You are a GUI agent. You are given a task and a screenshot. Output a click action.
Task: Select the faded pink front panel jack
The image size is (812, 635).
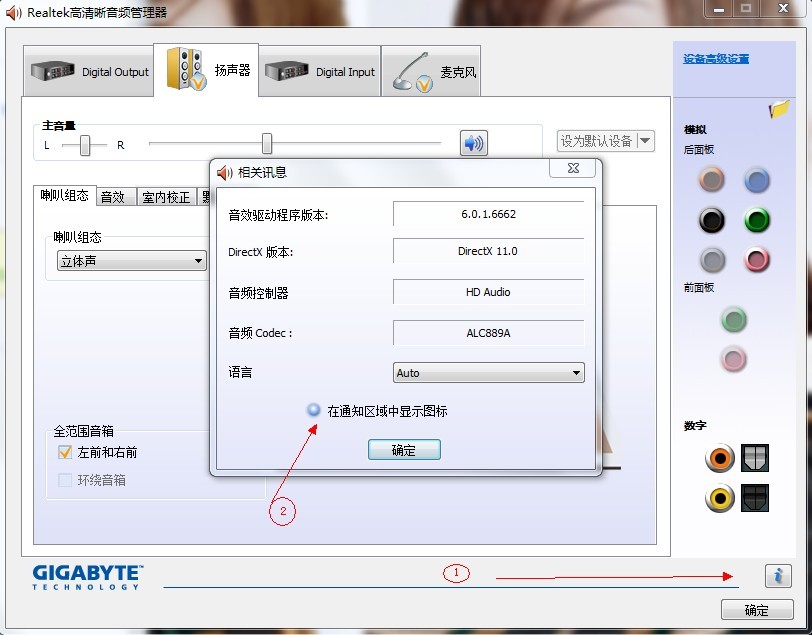click(734, 359)
